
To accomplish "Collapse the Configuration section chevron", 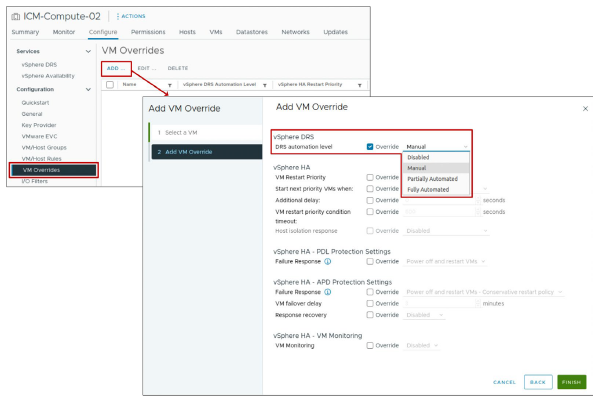I will (88, 90).
